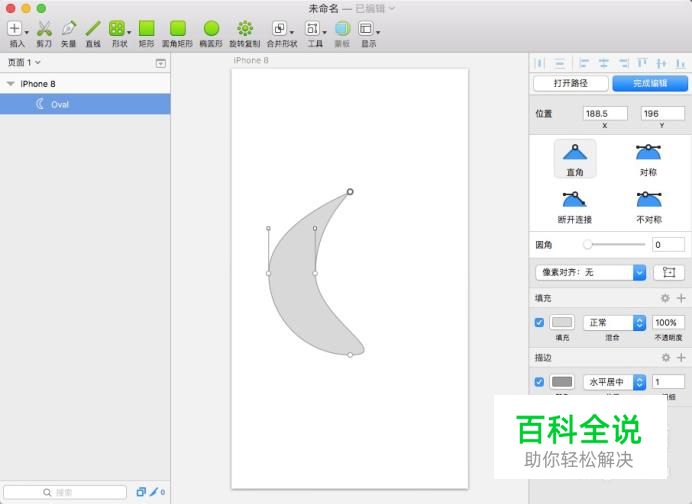Select the Oval layer
The height and width of the screenshot is (504, 692).
85,104
